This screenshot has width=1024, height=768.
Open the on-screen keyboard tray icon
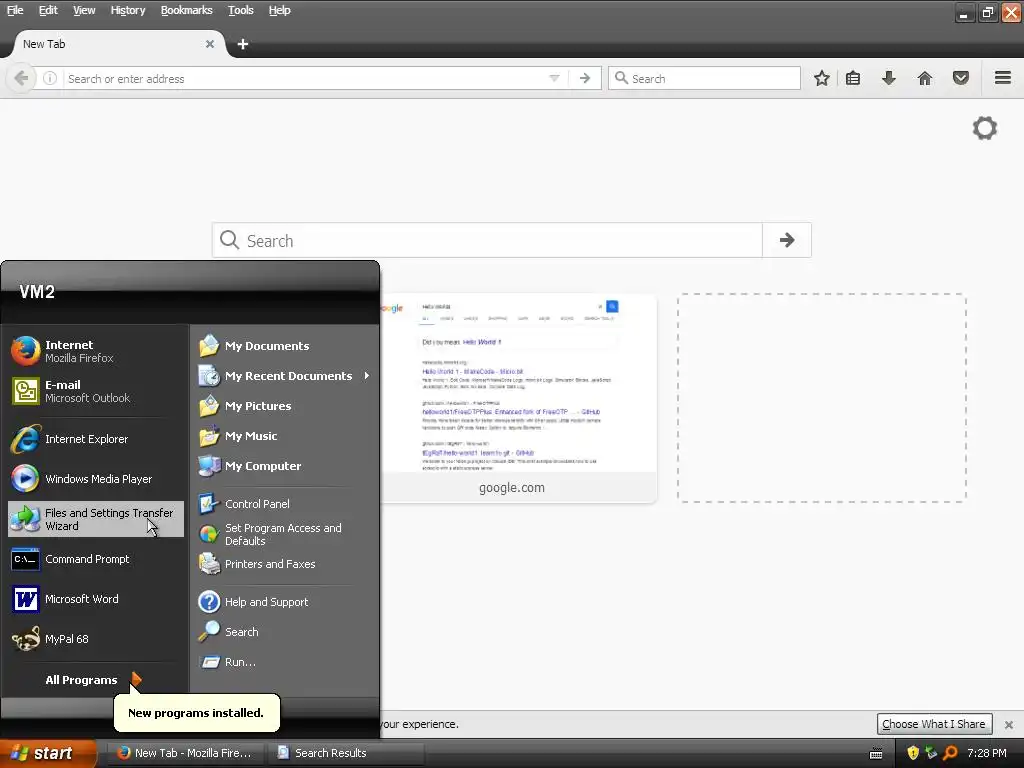[876, 754]
